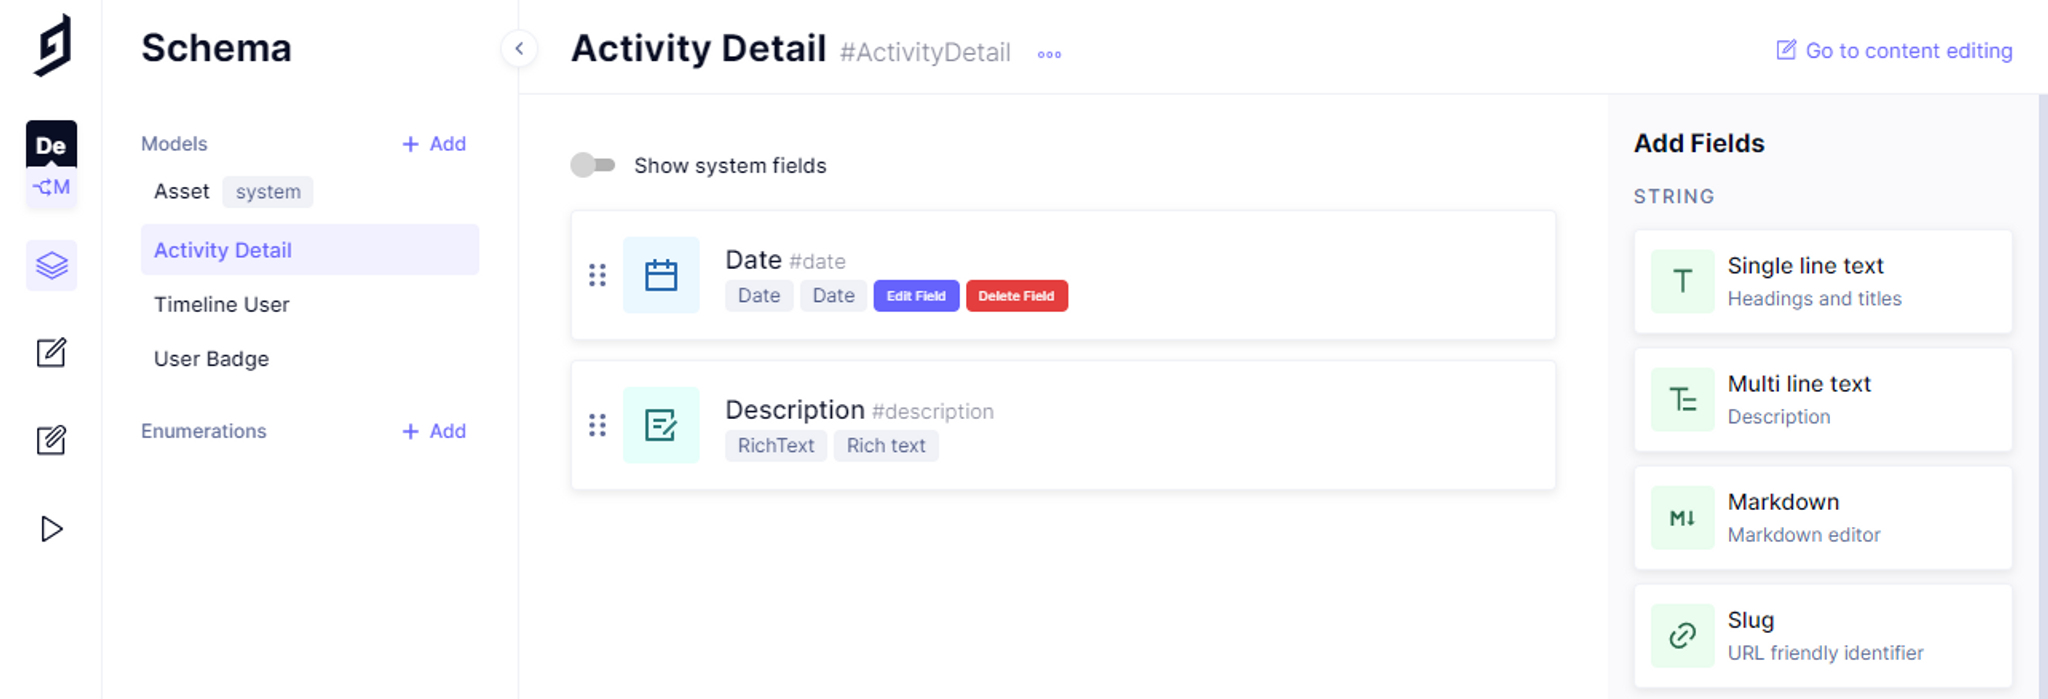This screenshot has width=2048, height=699.
Task: Add a new Enumeration
Action: coord(434,431)
